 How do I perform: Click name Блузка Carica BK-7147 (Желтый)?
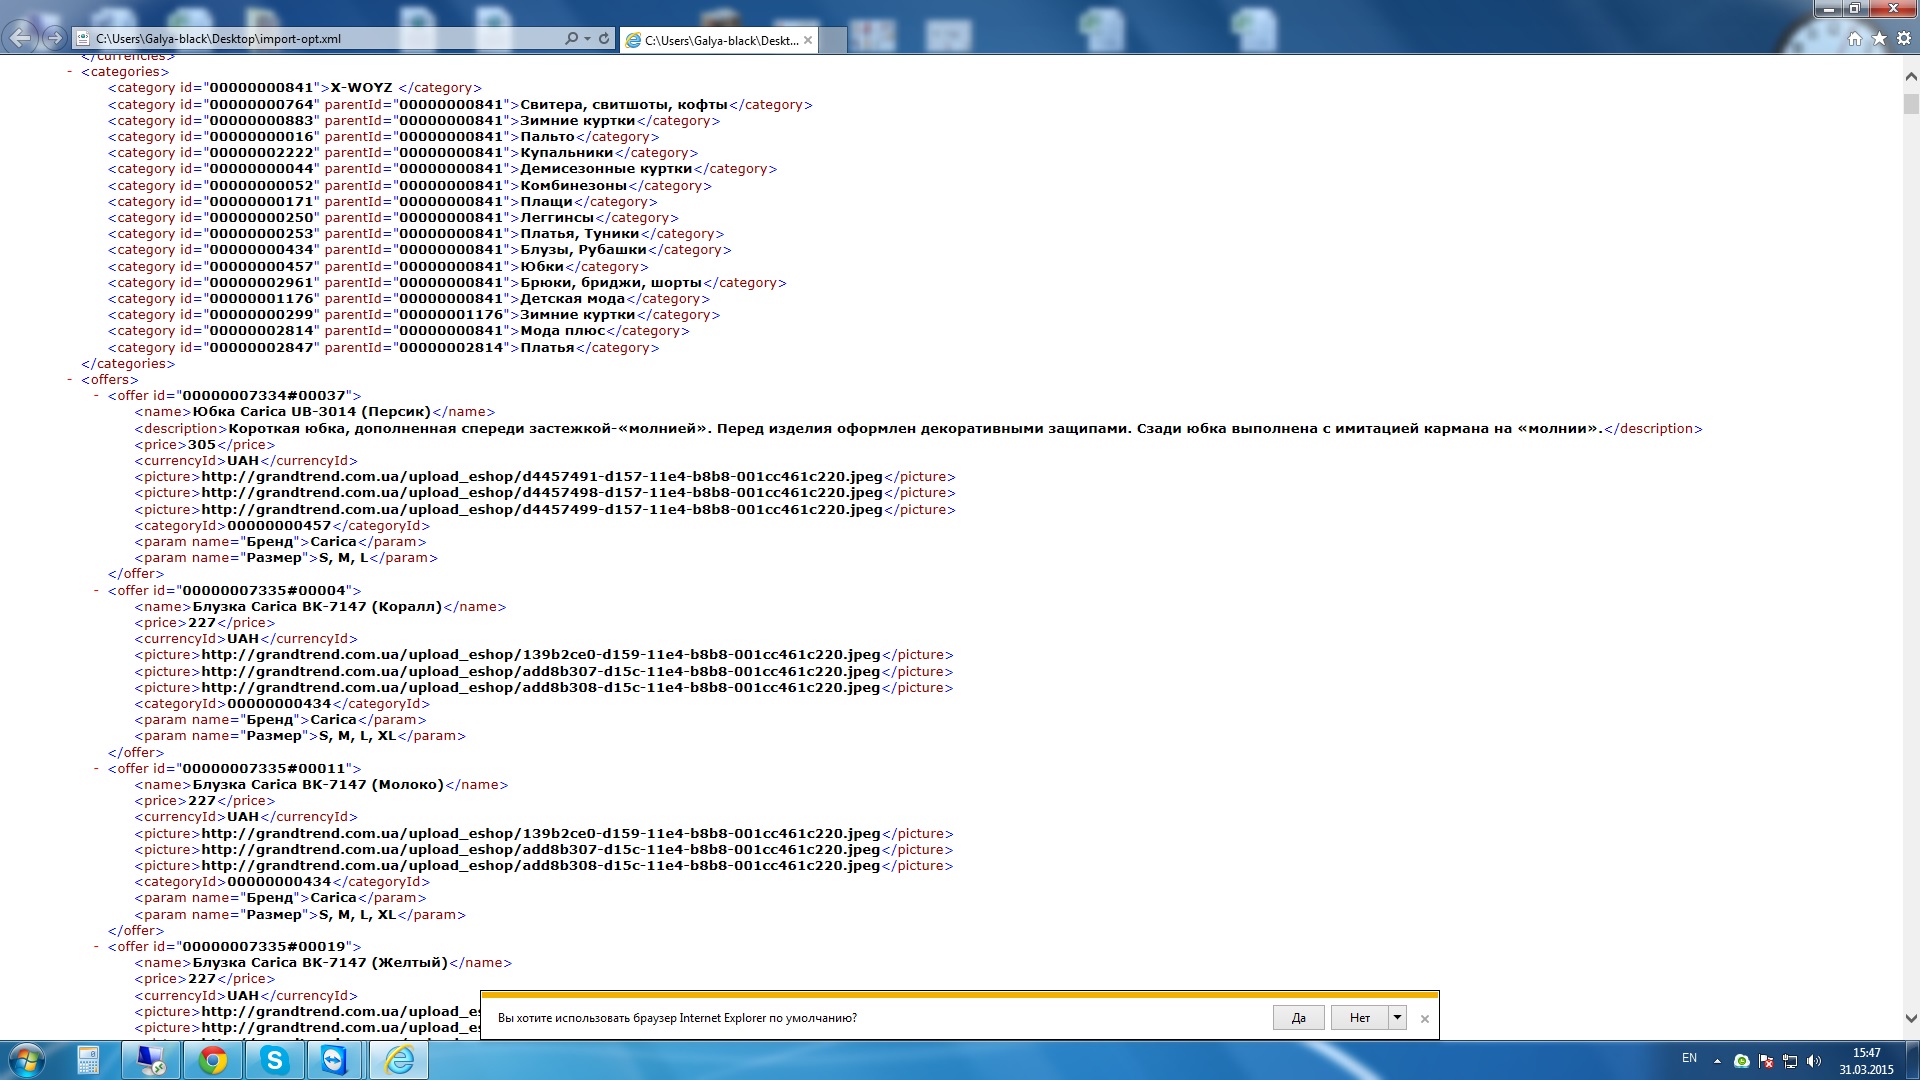coord(320,963)
